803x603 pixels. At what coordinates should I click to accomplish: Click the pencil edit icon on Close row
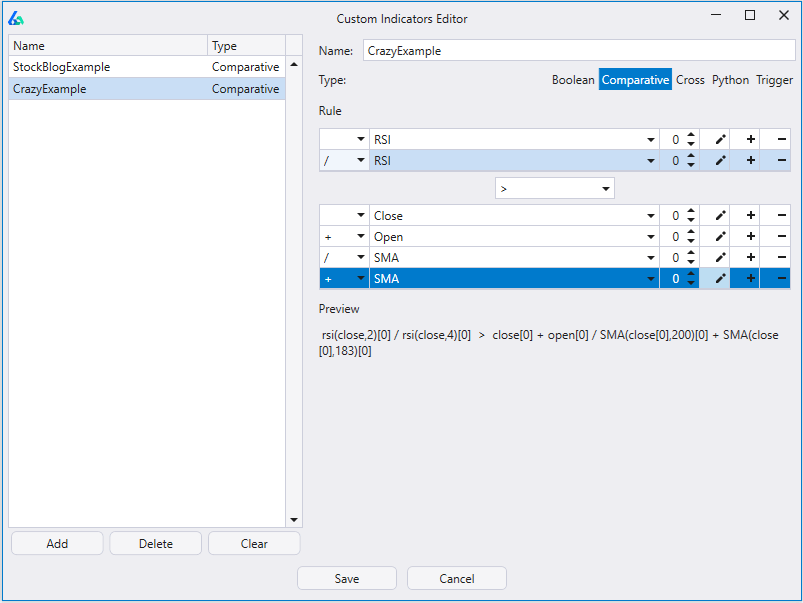tap(720, 216)
